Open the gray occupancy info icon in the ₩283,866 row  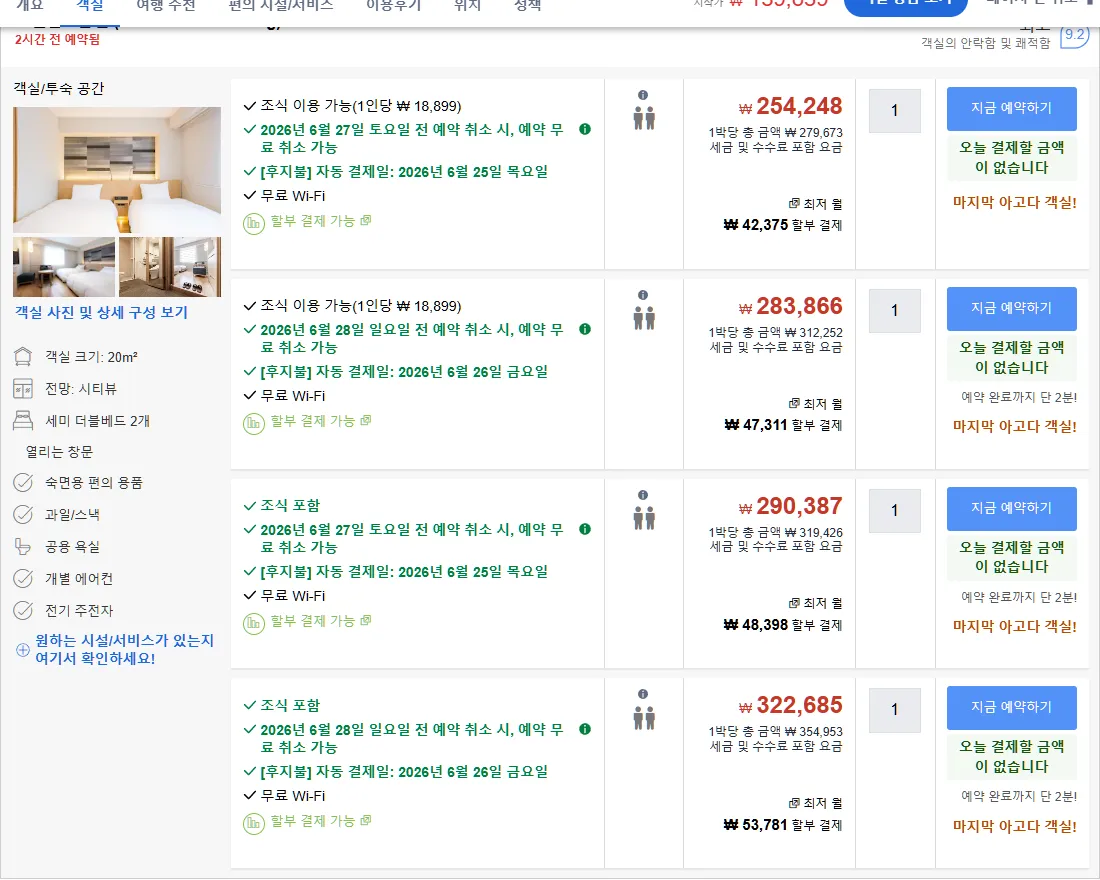coord(643,295)
